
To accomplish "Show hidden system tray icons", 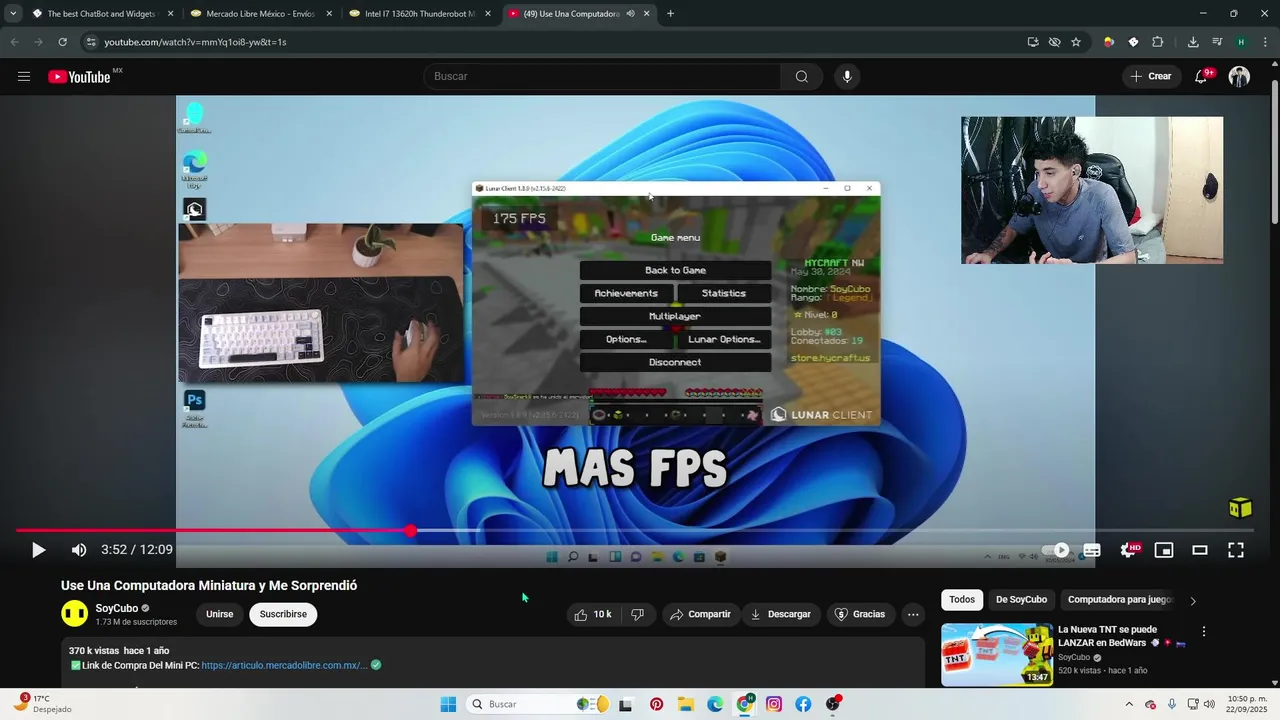I will pos(1130,704).
